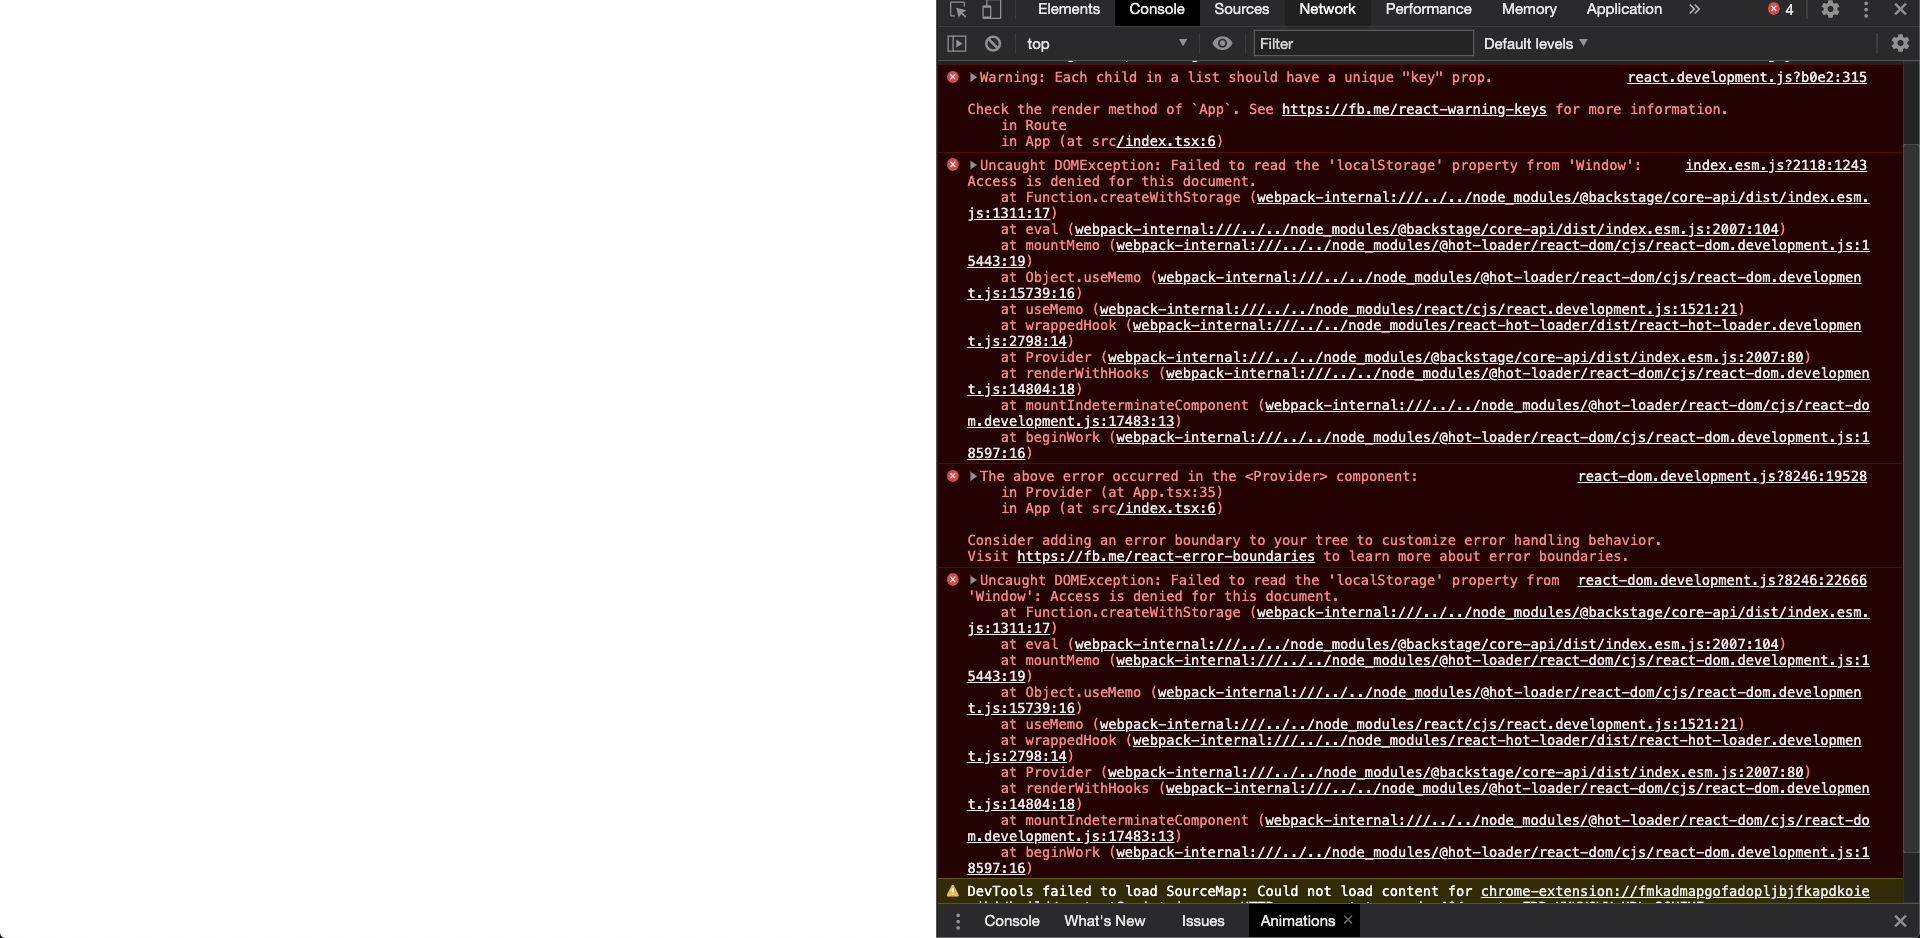Toggle the device toolbar icon
This screenshot has width=1920, height=938.
click(990, 10)
